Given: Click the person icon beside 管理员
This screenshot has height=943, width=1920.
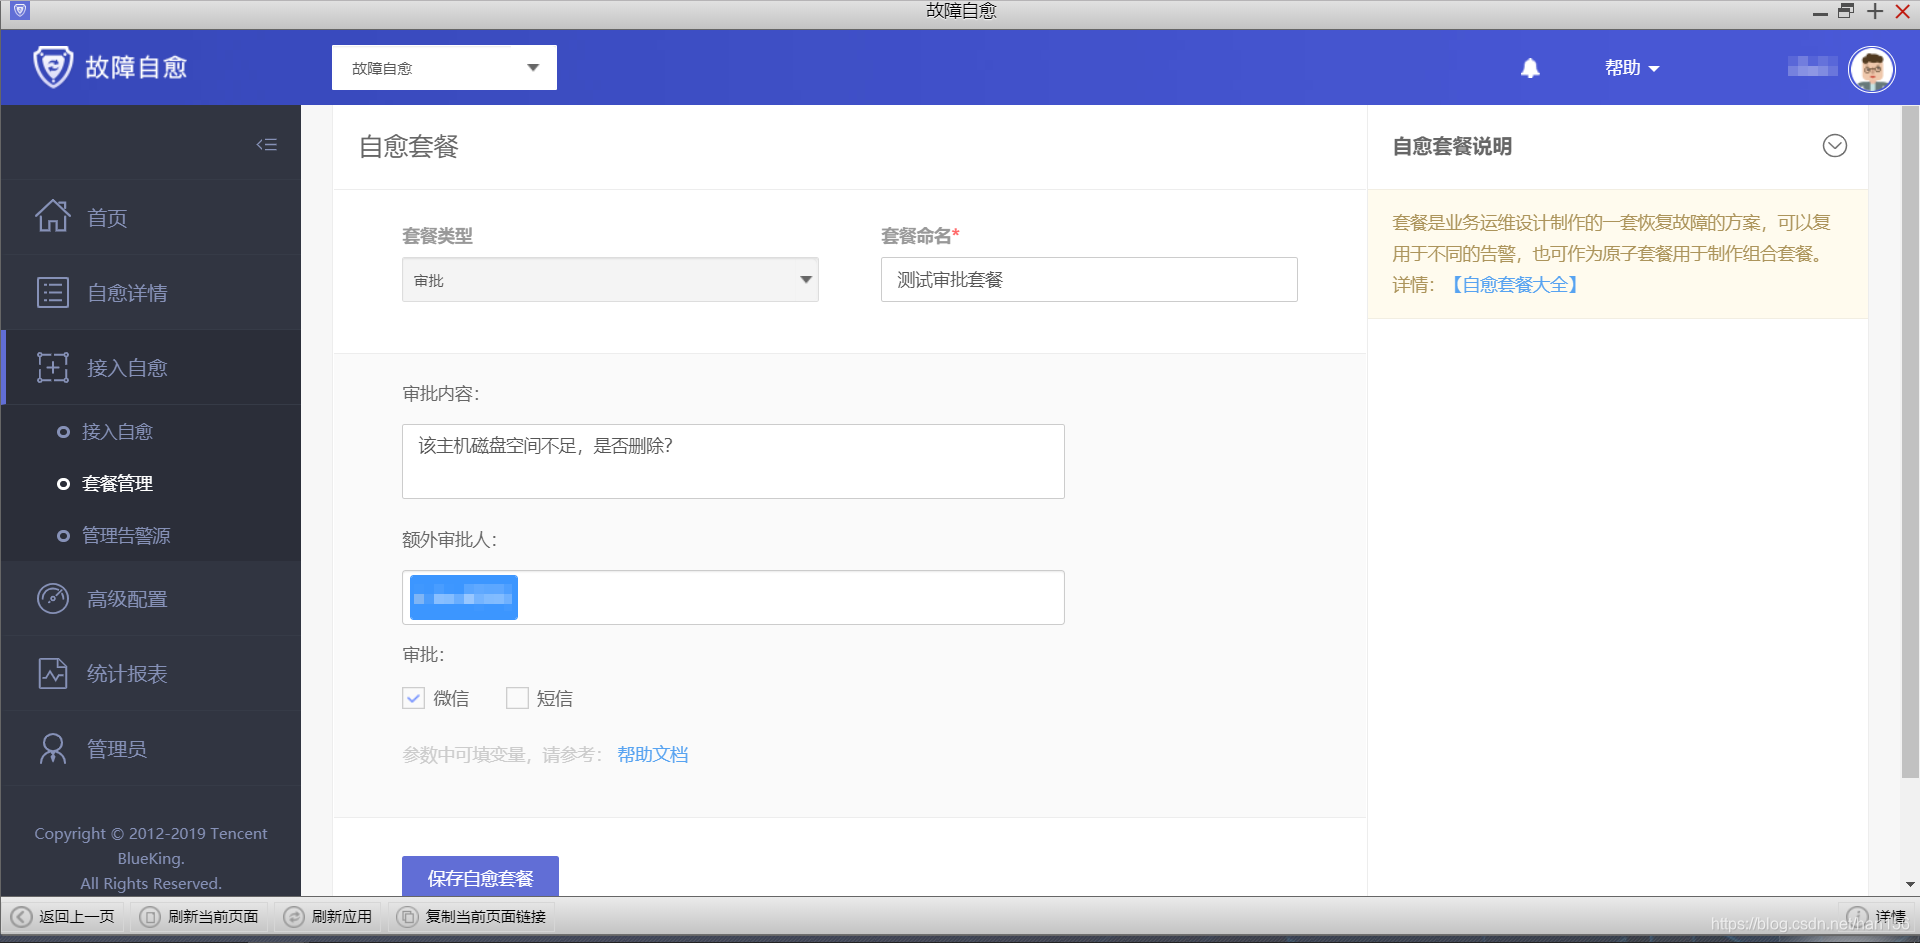Looking at the screenshot, I should point(53,748).
